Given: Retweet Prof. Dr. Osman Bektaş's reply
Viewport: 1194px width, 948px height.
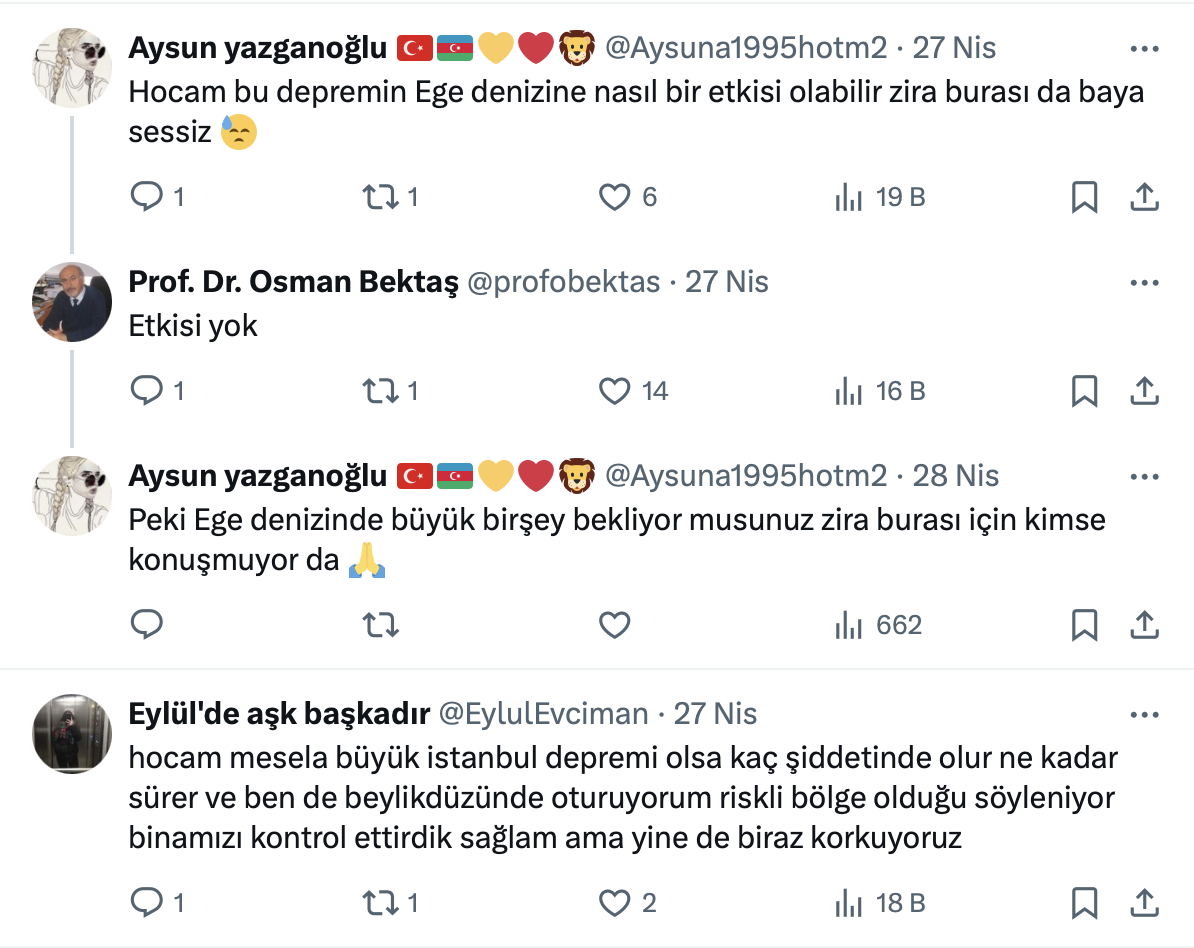Looking at the screenshot, I should (379, 390).
